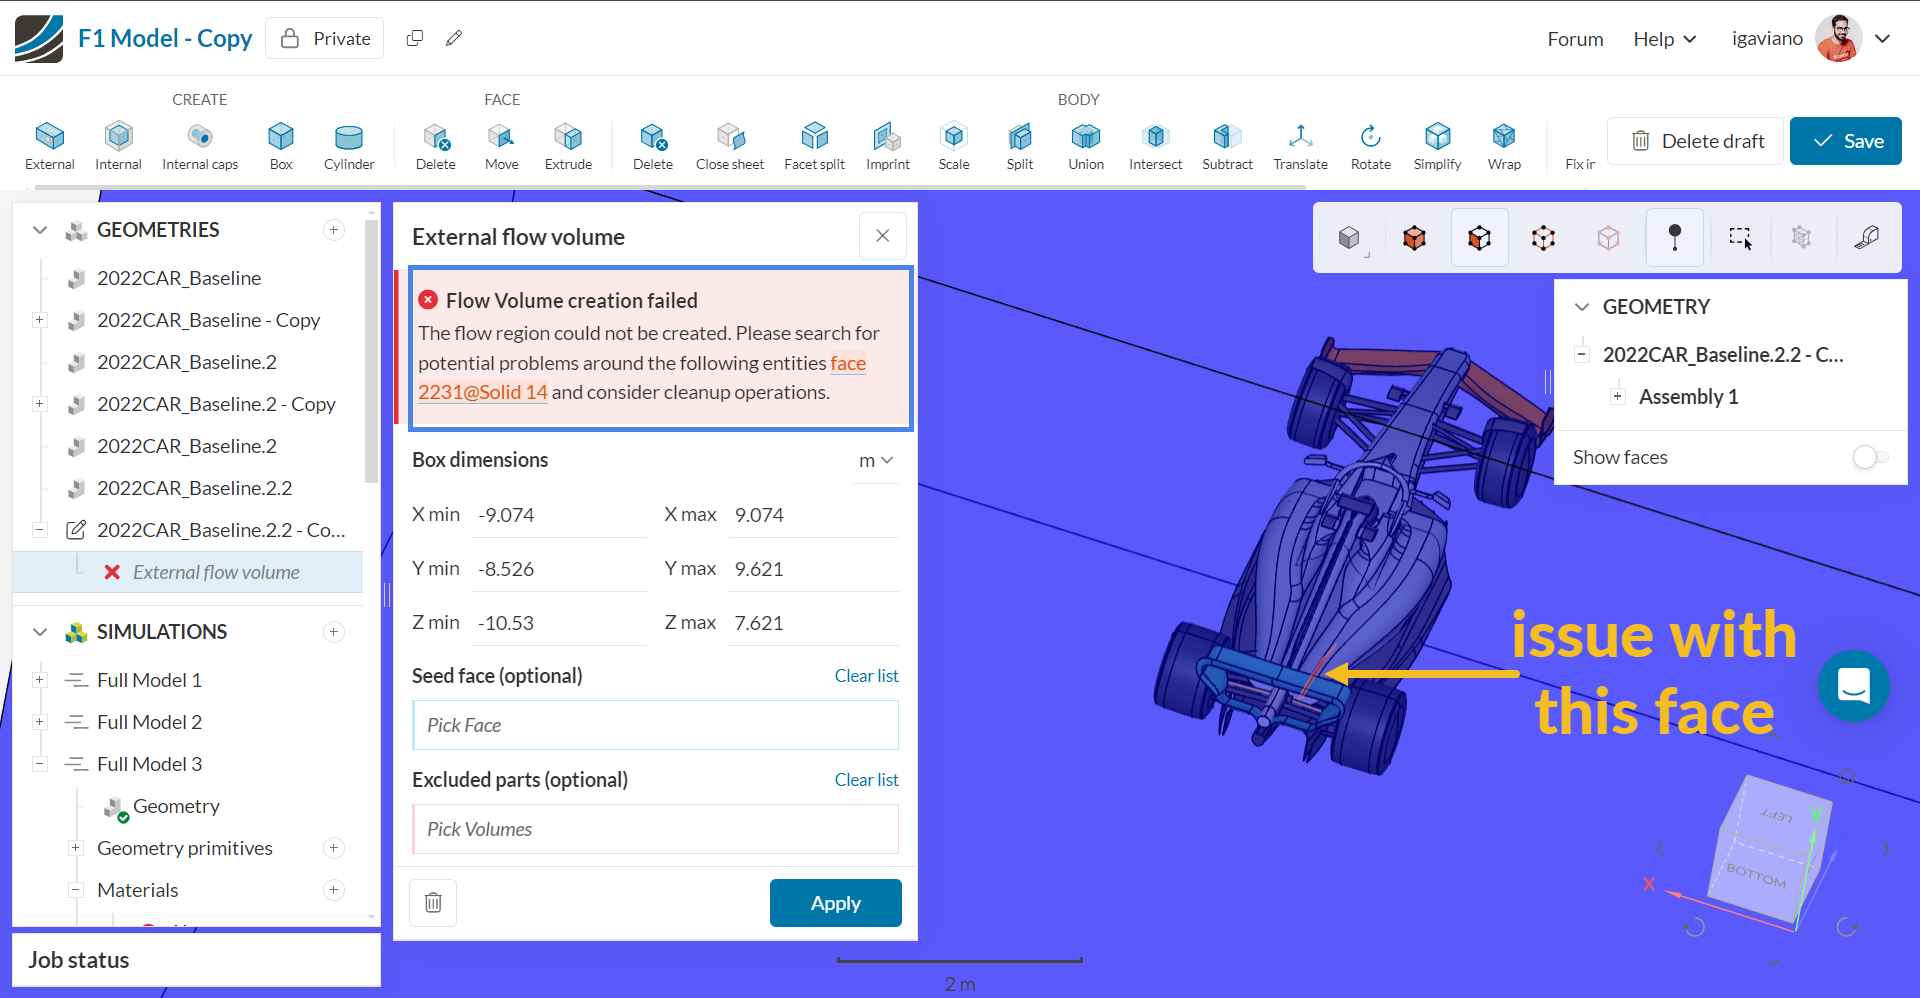Click the Seed face Pick Face field
Screen dimensions: 1920x998
tap(655, 725)
